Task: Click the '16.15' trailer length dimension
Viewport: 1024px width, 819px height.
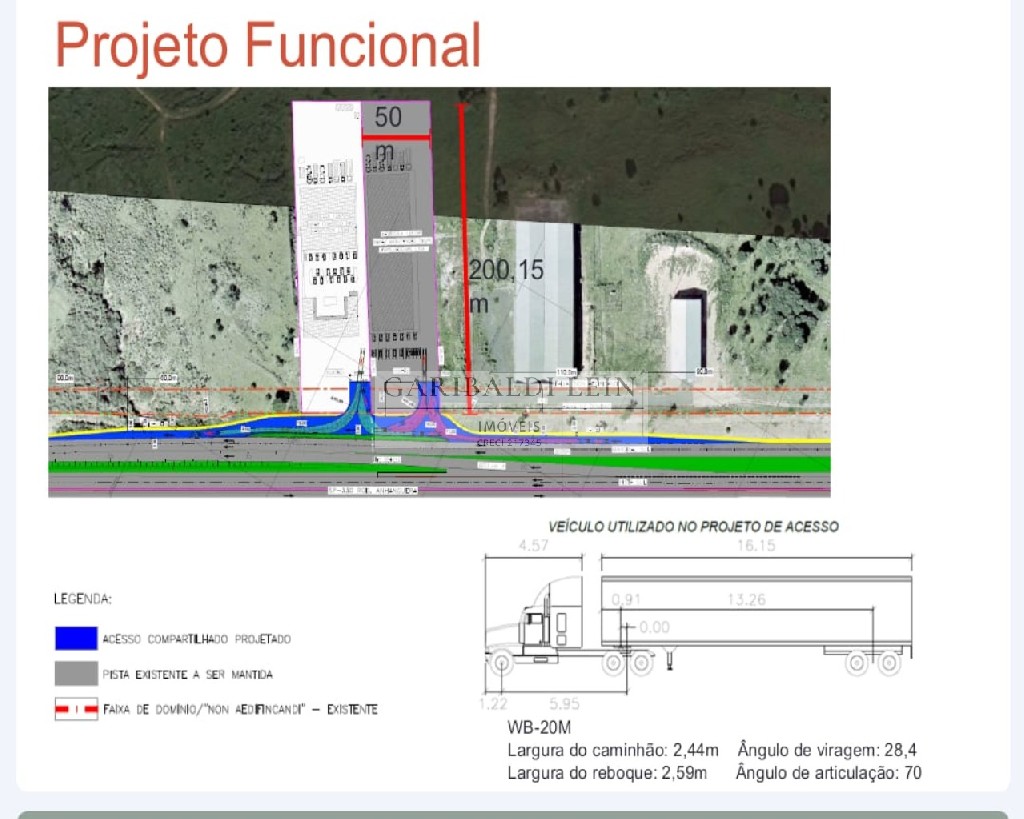Action: pyautogui.click(x=756, y=545)
